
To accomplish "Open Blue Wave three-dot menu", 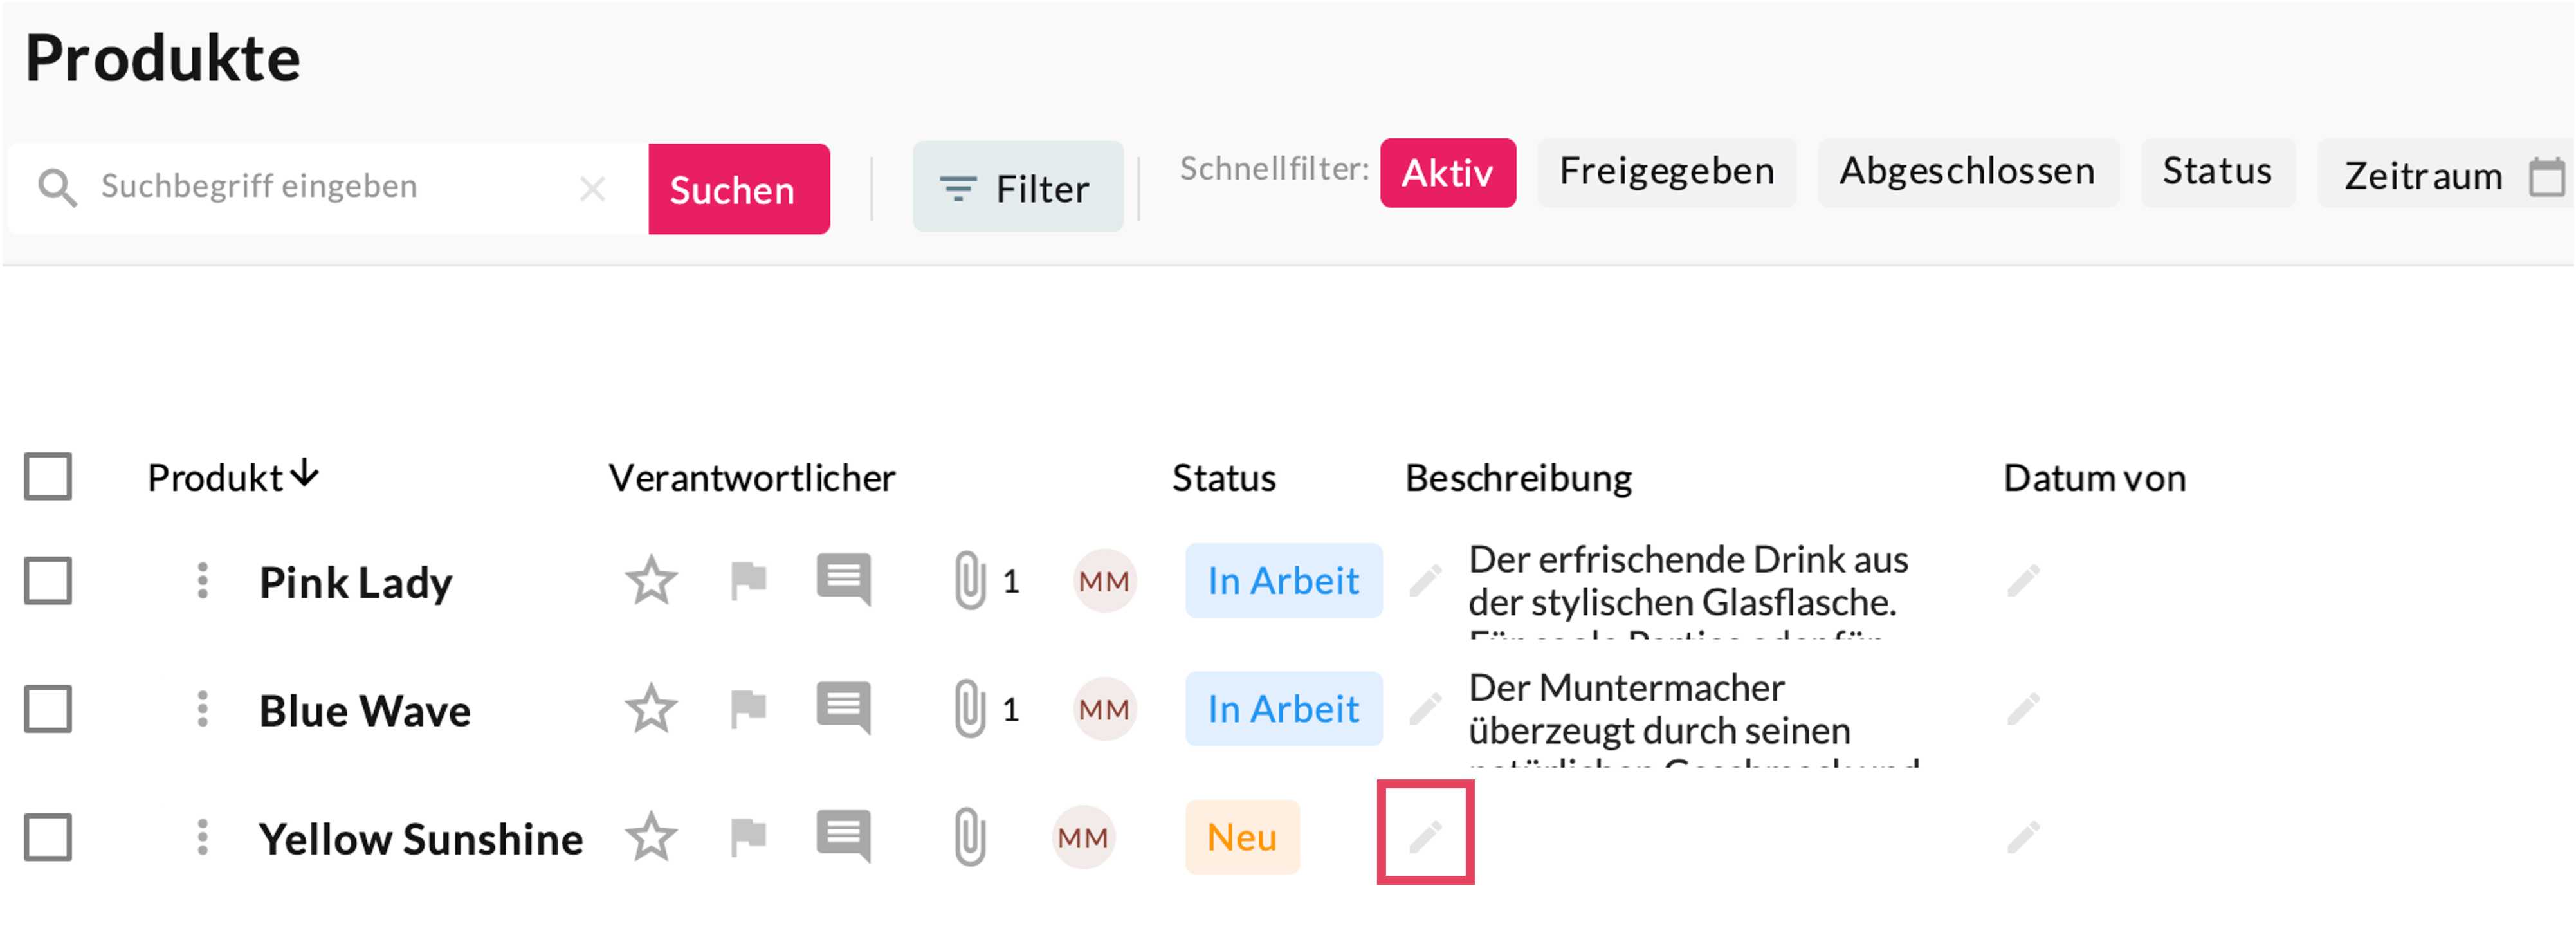I will 203,709.
